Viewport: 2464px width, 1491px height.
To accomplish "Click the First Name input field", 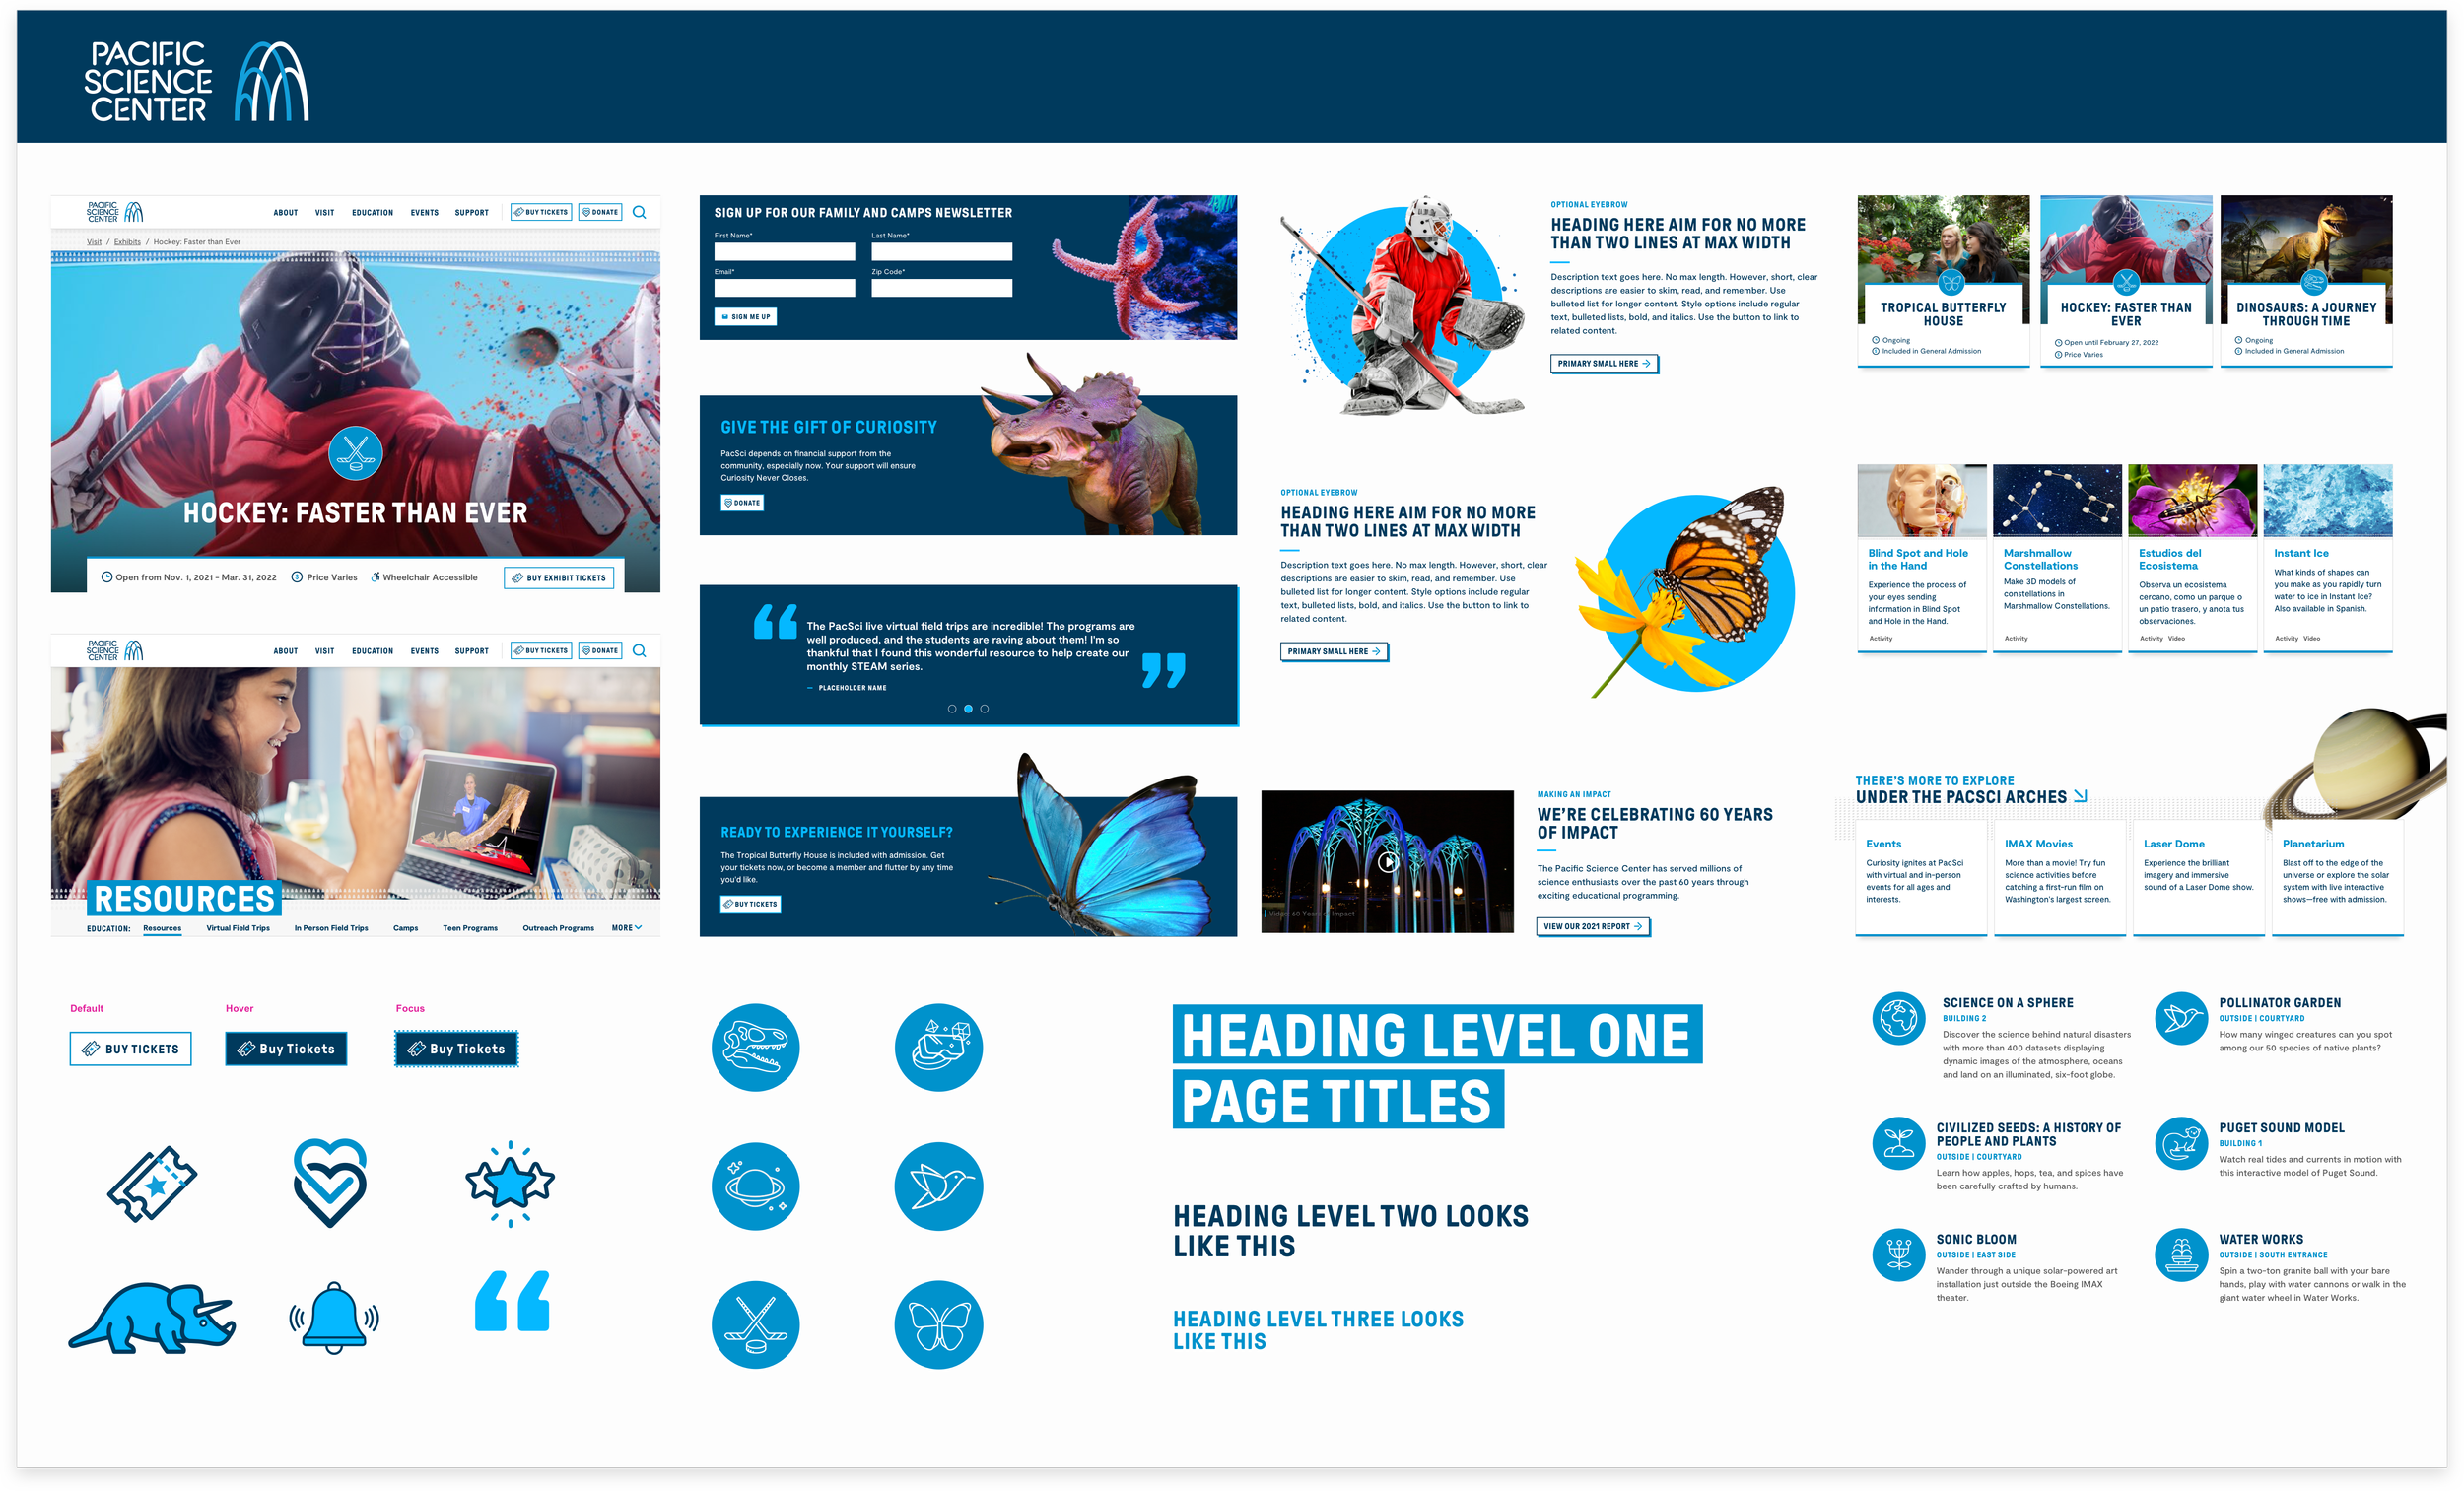I will click(x=784, y=252).
